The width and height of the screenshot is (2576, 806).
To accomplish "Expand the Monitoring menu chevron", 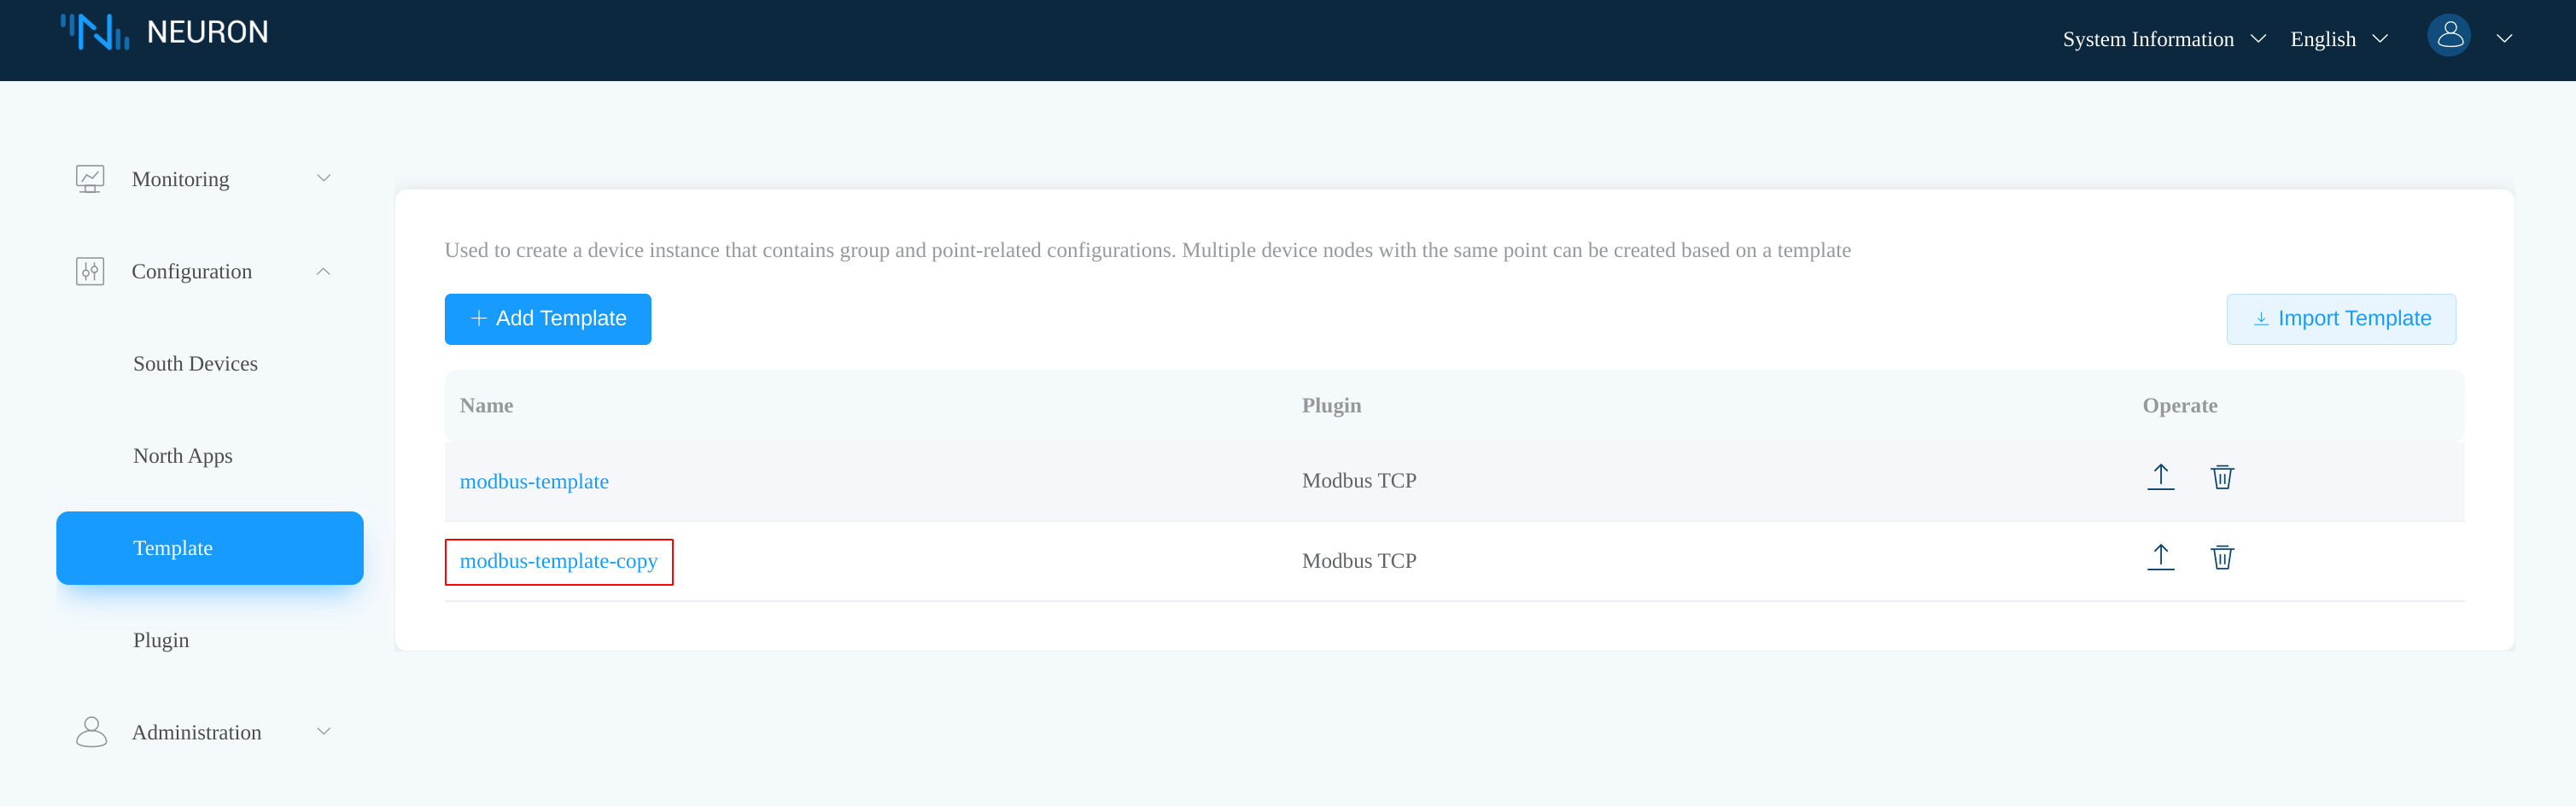I will 323,179.
